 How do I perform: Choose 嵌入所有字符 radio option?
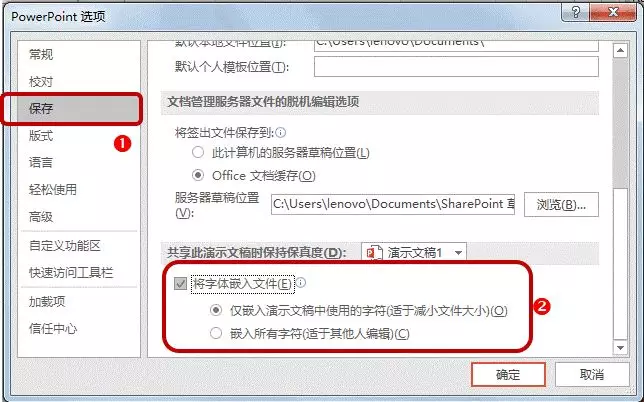216,333
